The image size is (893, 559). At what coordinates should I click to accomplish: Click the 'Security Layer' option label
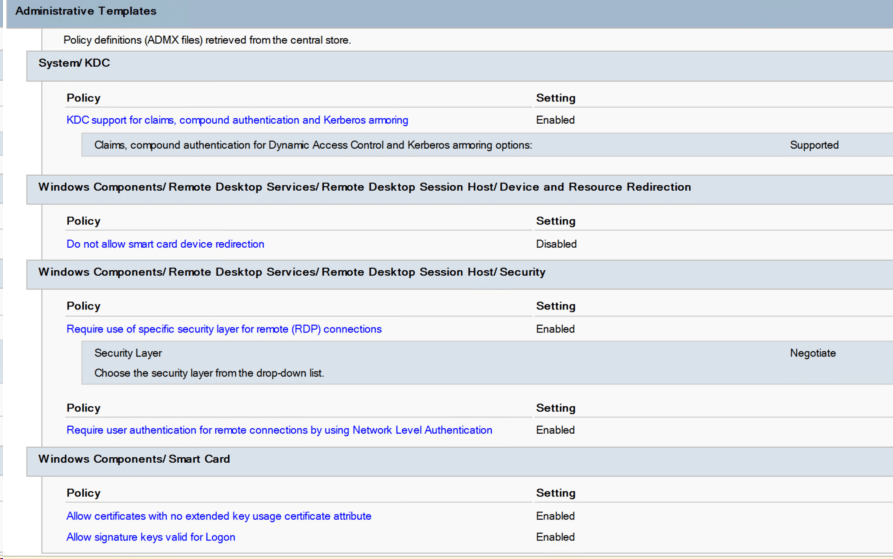128,353
